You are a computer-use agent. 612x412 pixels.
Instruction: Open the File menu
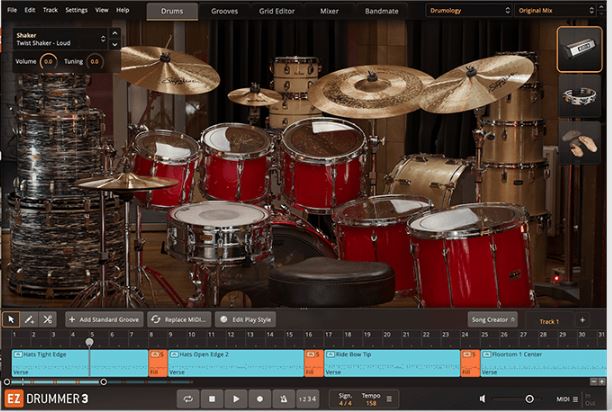[12, 10]
